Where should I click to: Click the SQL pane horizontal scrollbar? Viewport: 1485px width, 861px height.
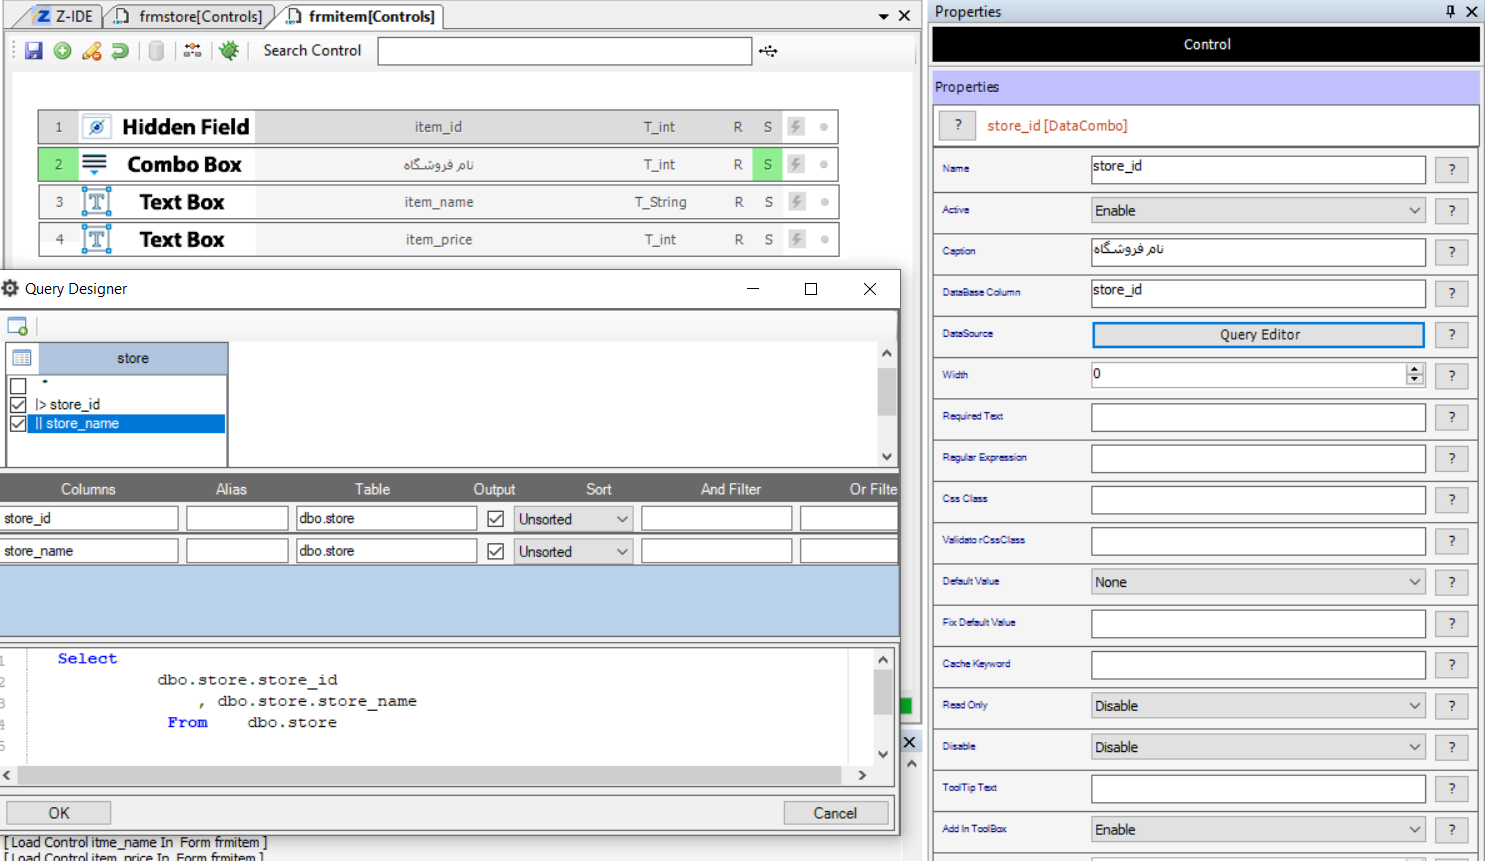[x=434, y=775]
